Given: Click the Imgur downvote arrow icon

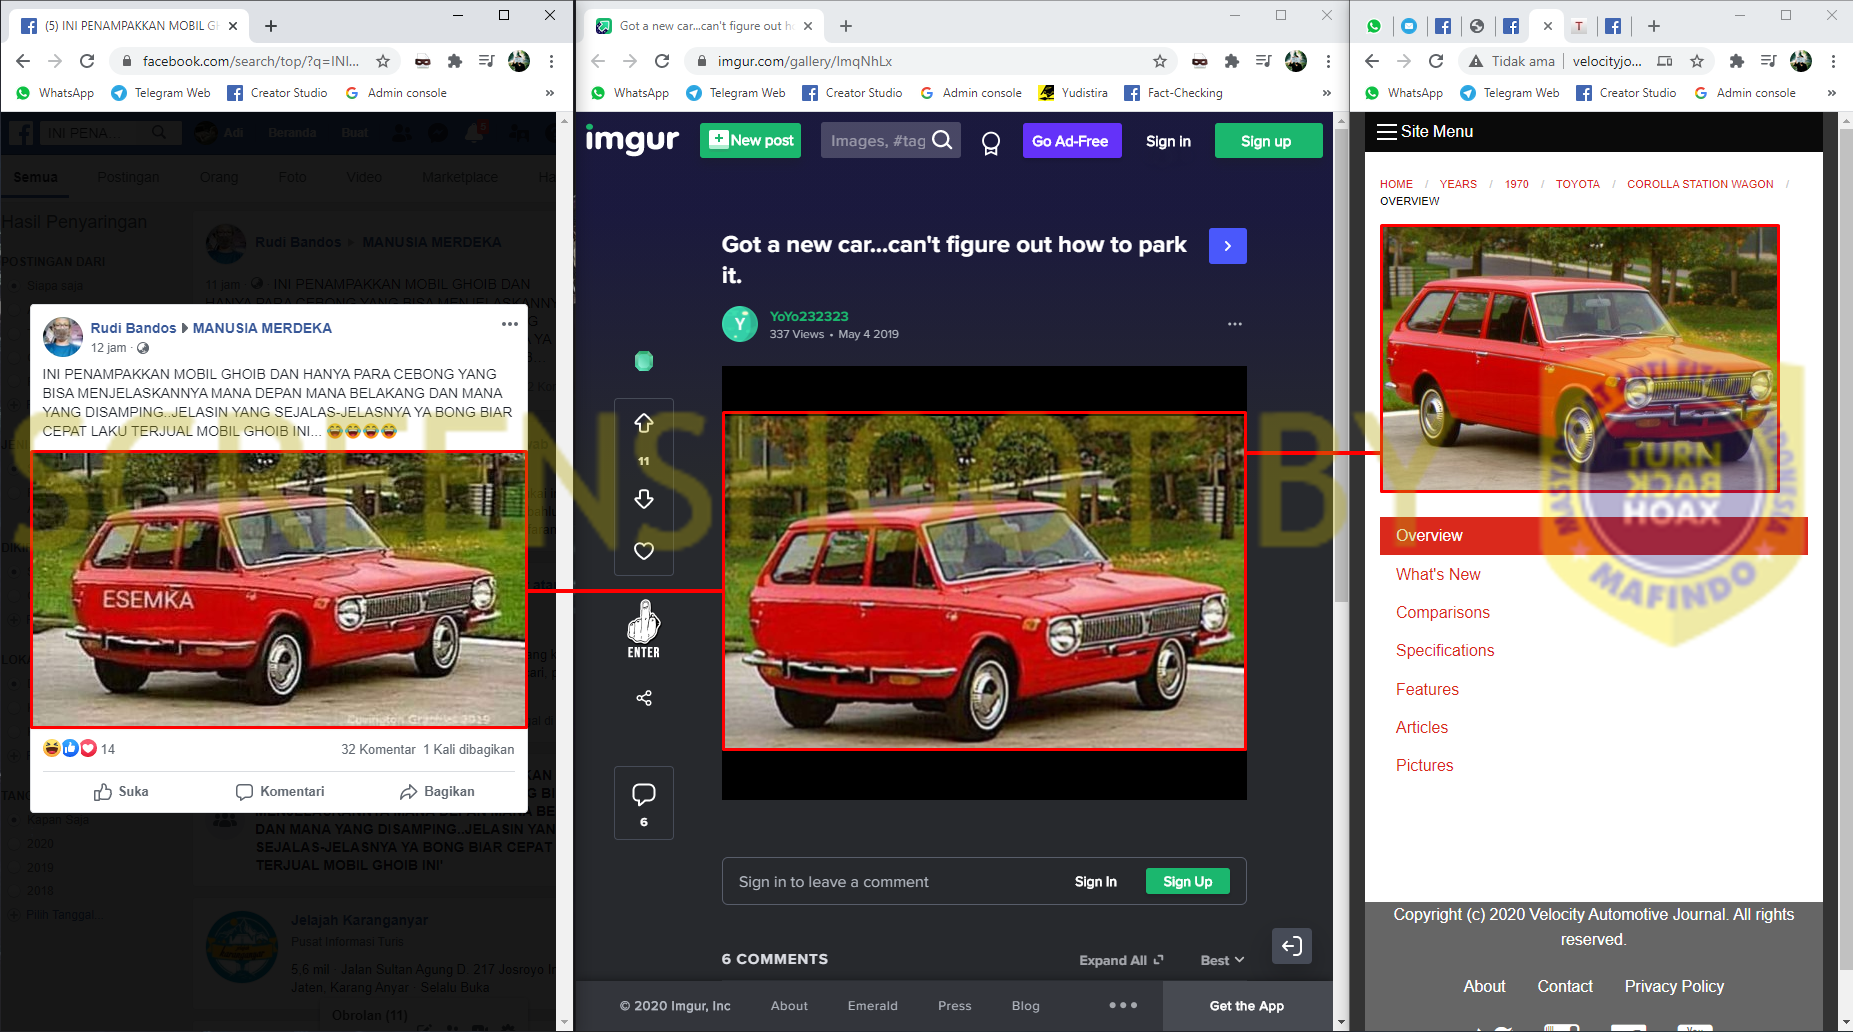Looking at the screenshot, I should (x=644, y=498).
